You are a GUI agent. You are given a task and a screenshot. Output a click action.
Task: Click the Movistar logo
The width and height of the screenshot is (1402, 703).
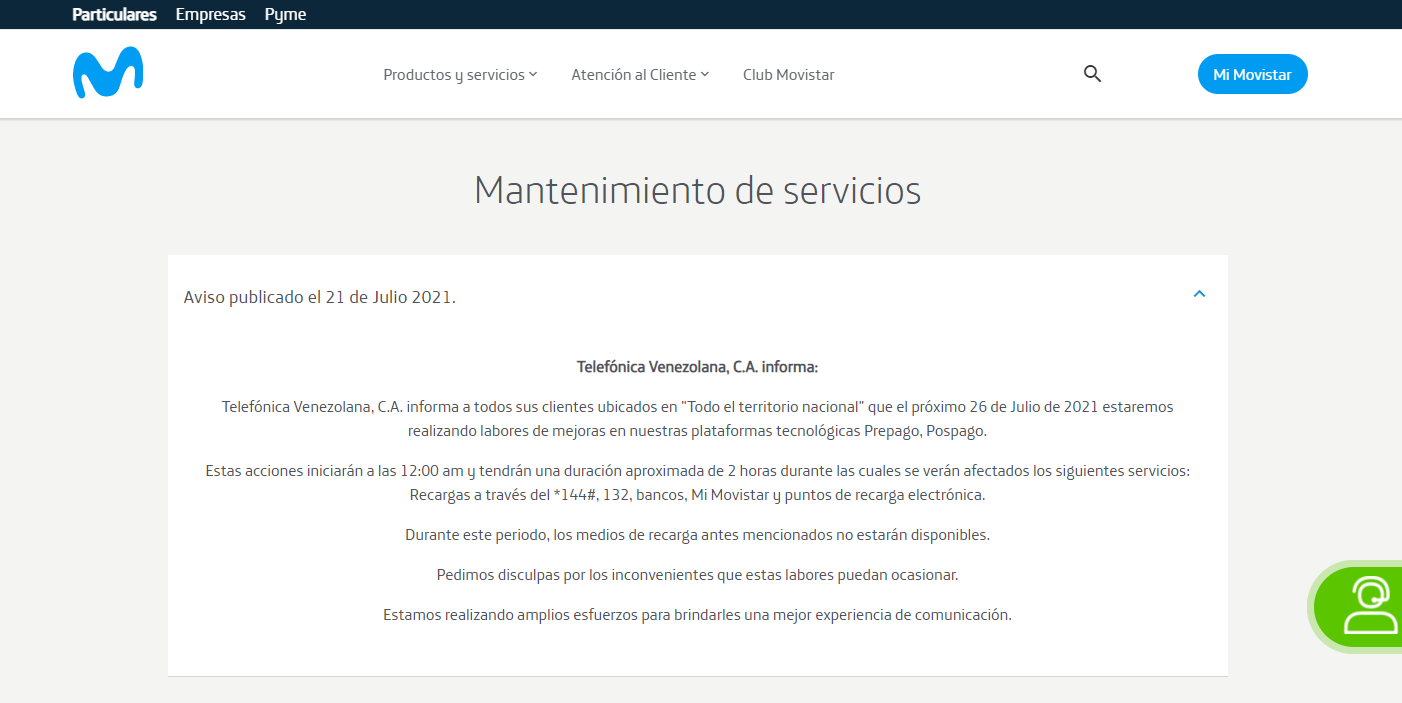(108, 73)
